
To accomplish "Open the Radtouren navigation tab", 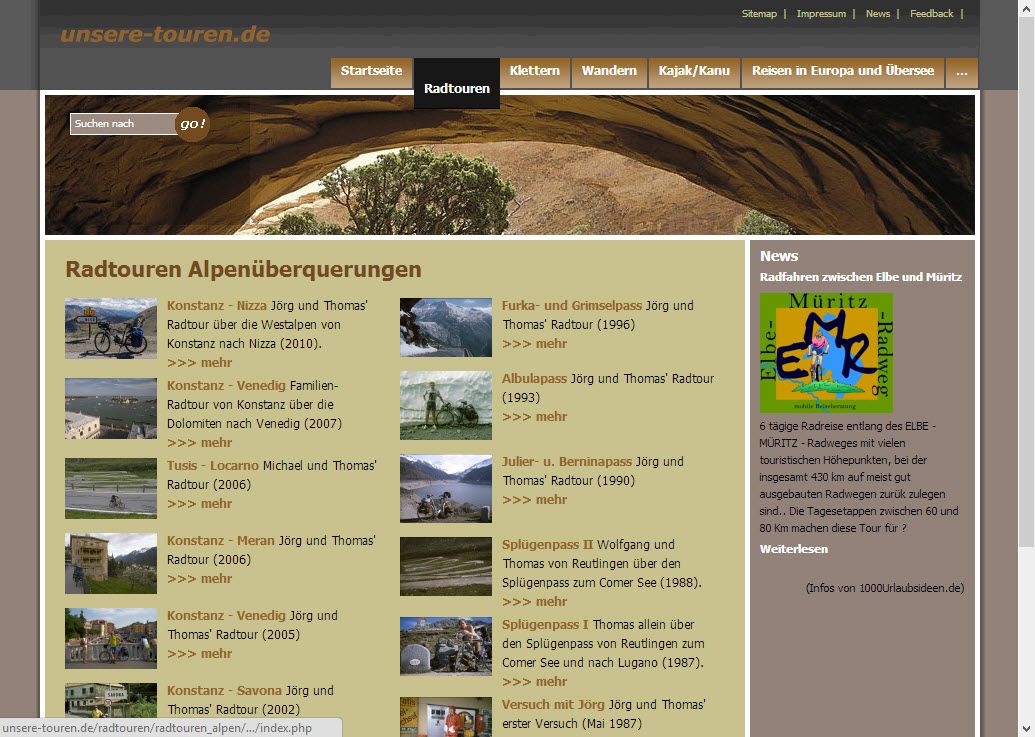I will 457,88.
